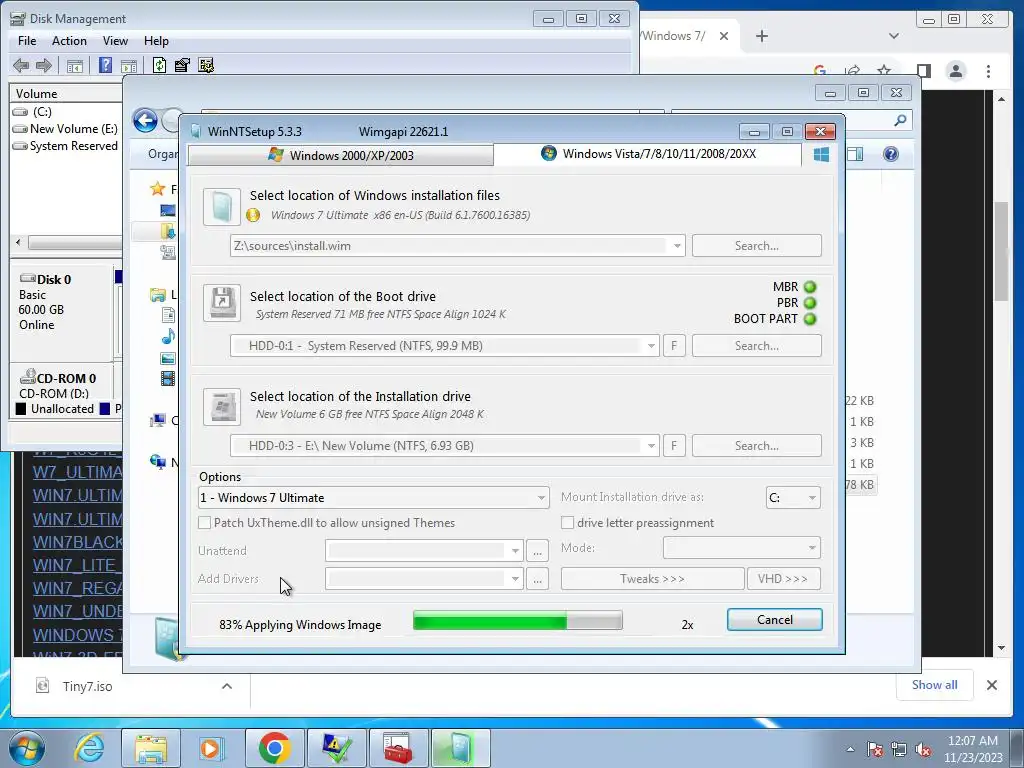Open the Add Drivers dropdown
The height and width of the screenshot is (768, 1024).
click(x=424, y=579)
